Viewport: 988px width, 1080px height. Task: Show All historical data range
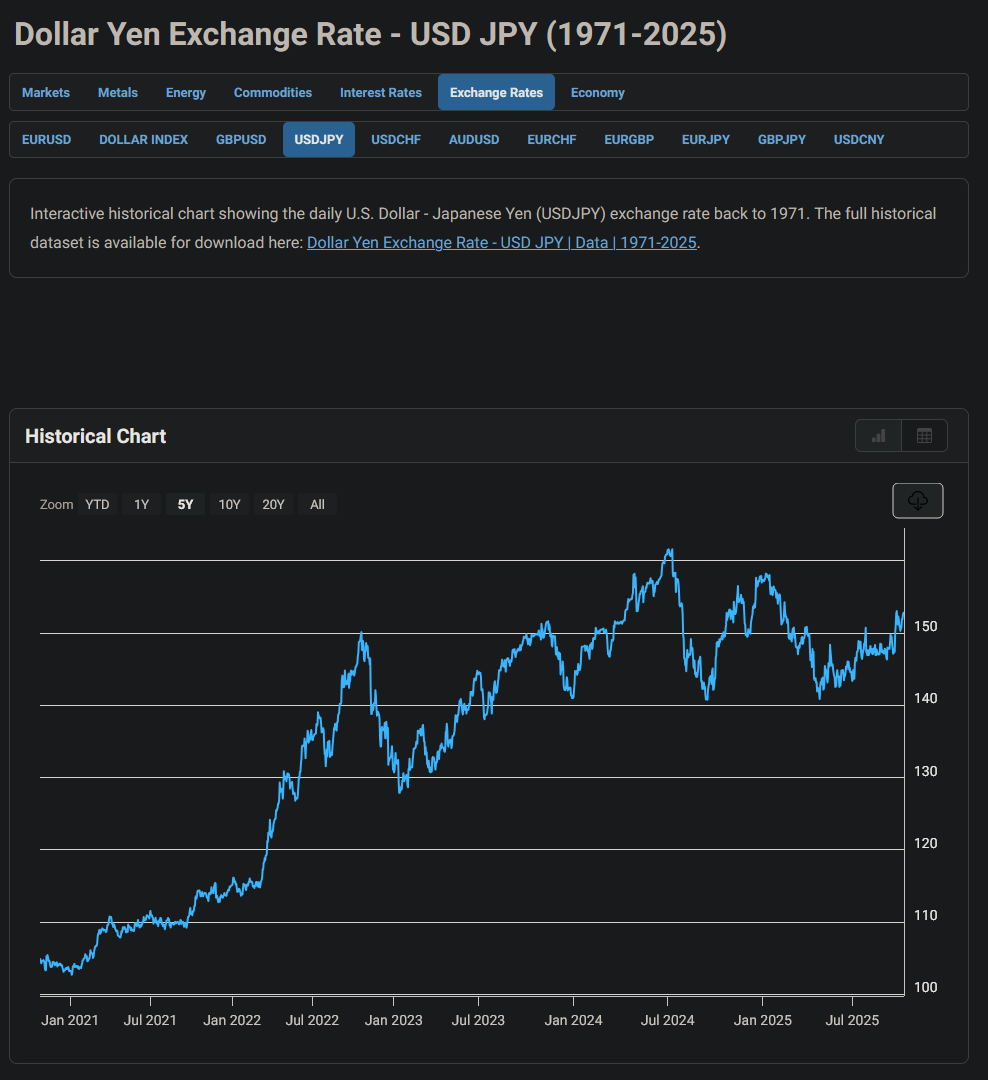point(318,504)
